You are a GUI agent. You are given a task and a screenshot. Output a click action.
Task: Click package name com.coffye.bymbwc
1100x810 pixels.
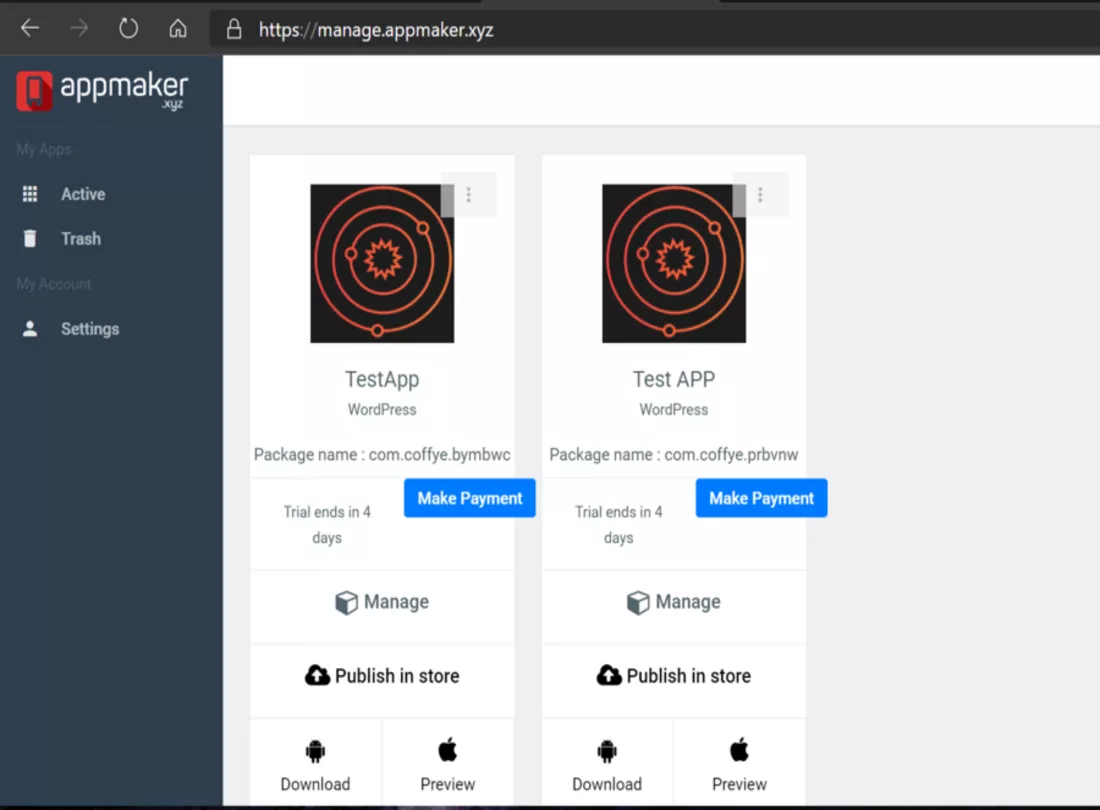tap(440, 454)
